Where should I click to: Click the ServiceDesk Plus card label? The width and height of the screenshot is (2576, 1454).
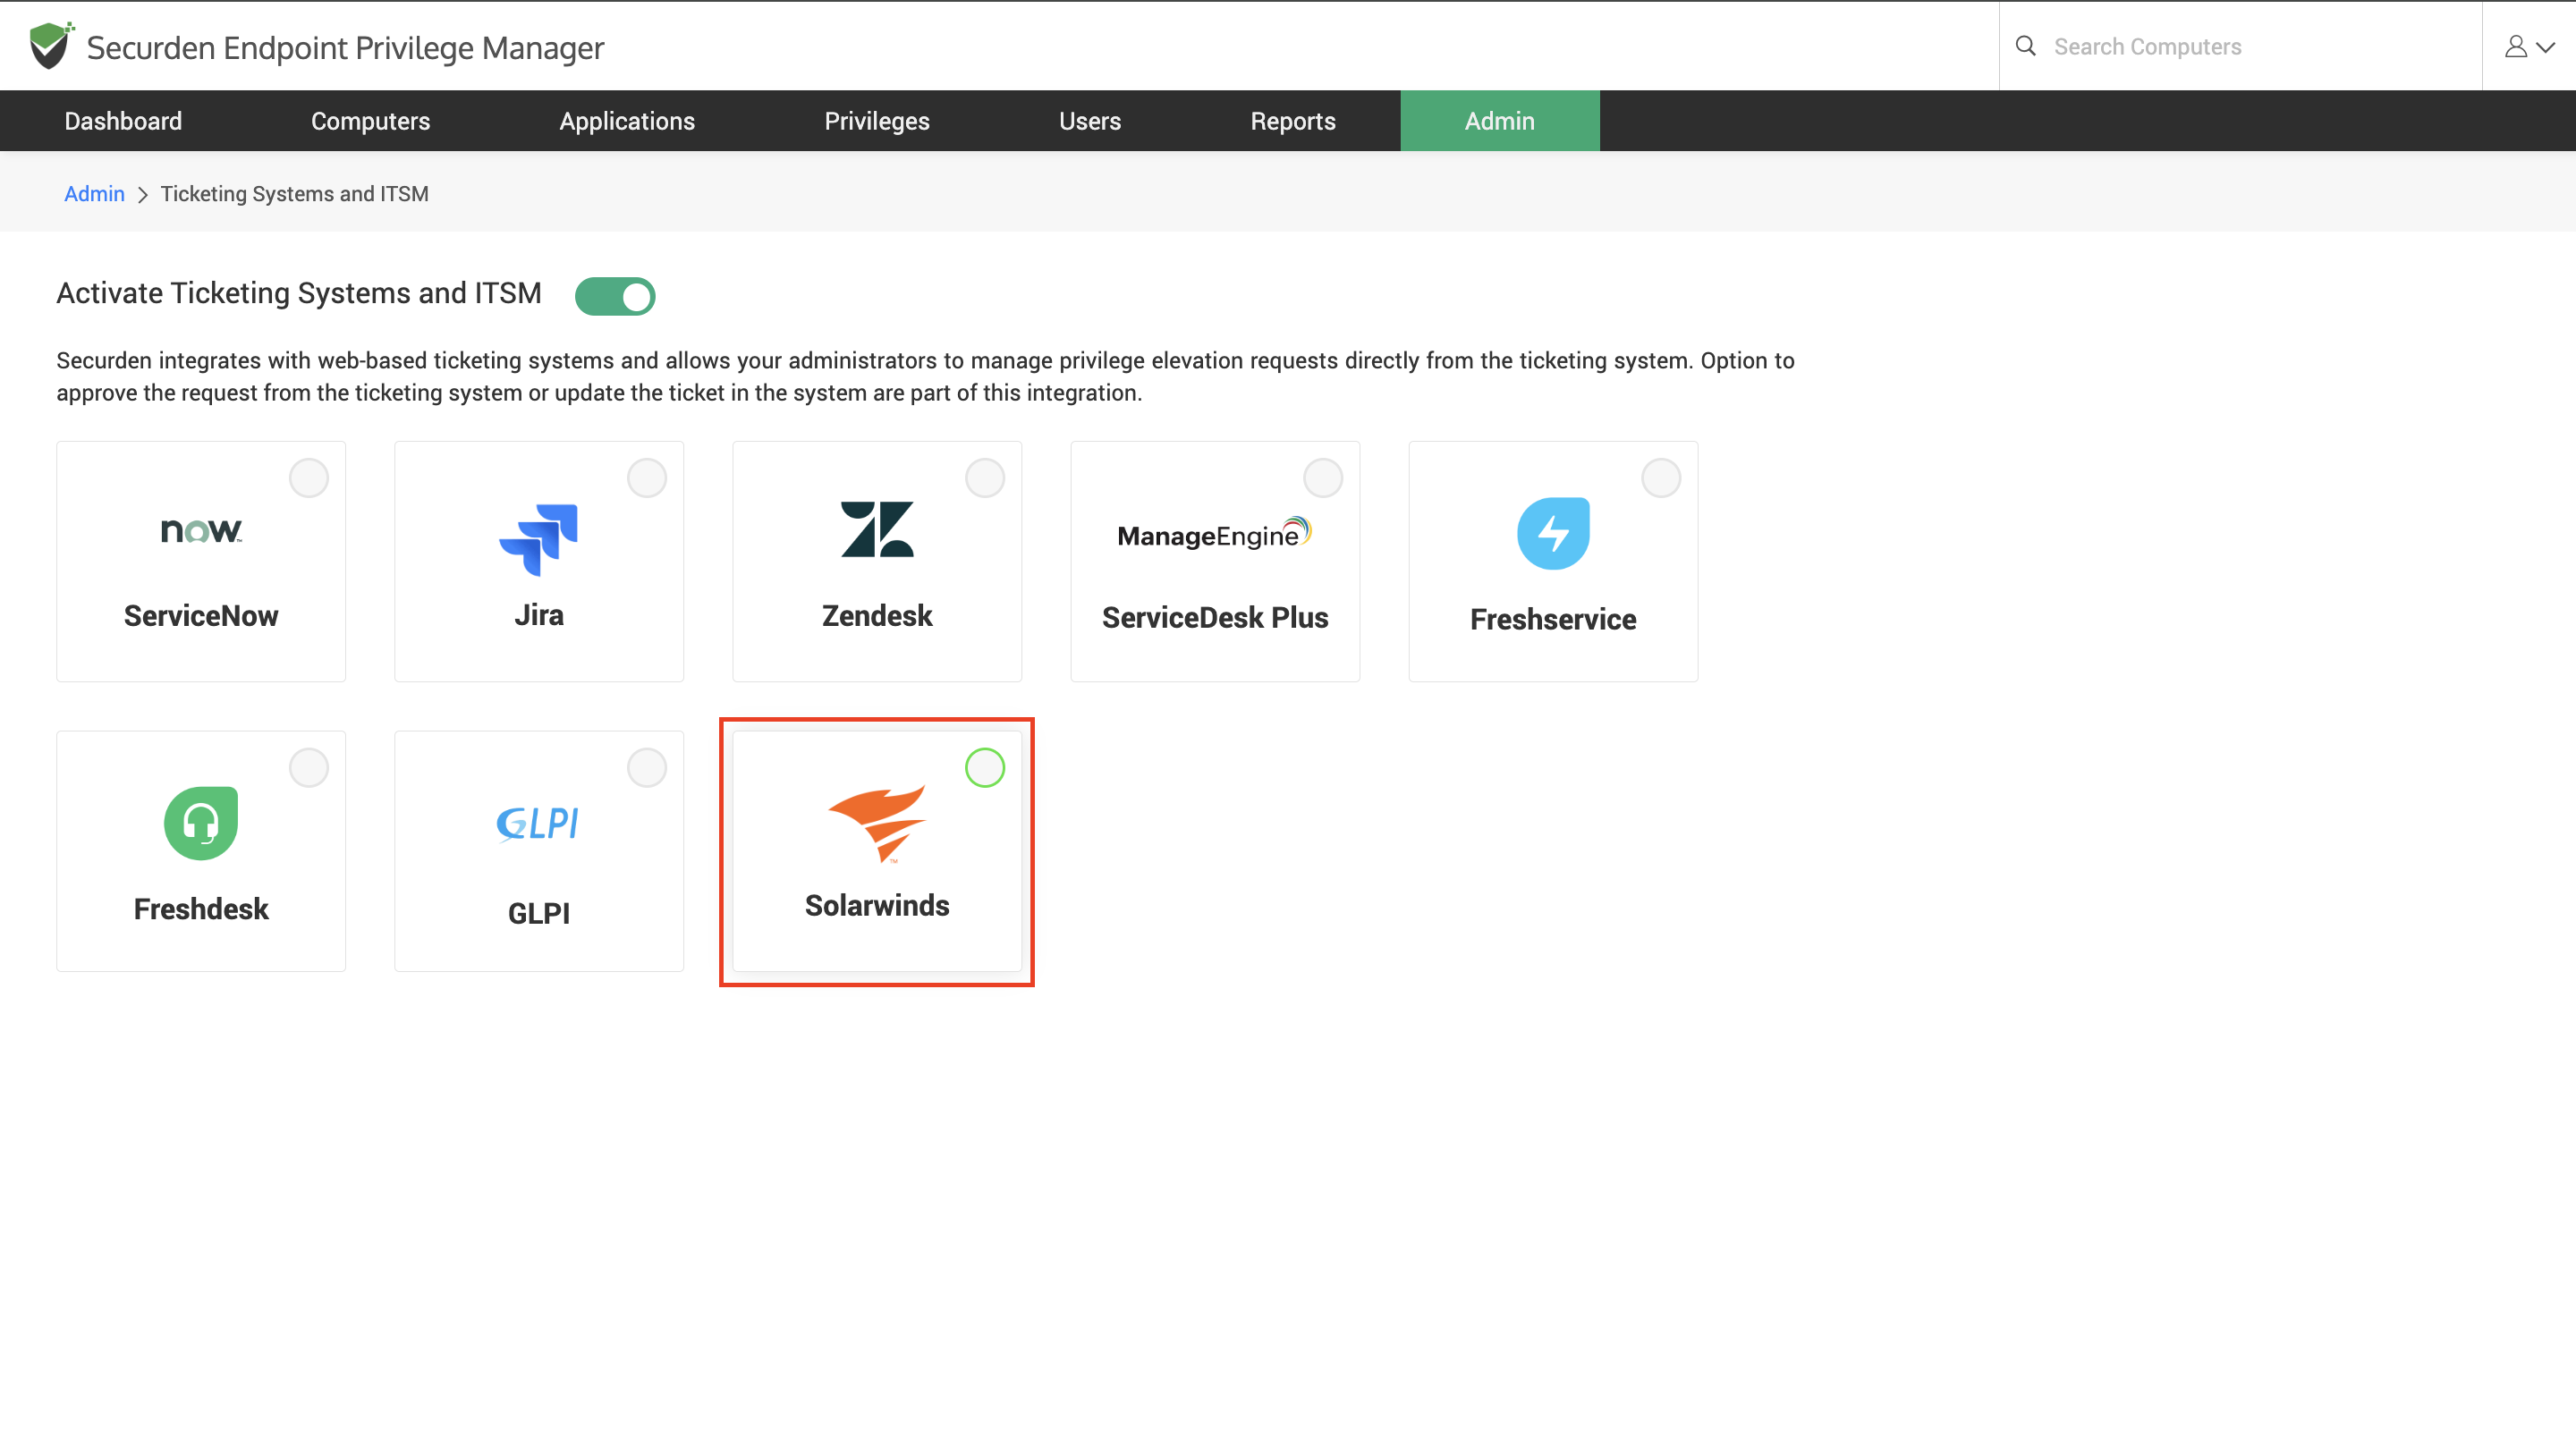coord(1215,618)
